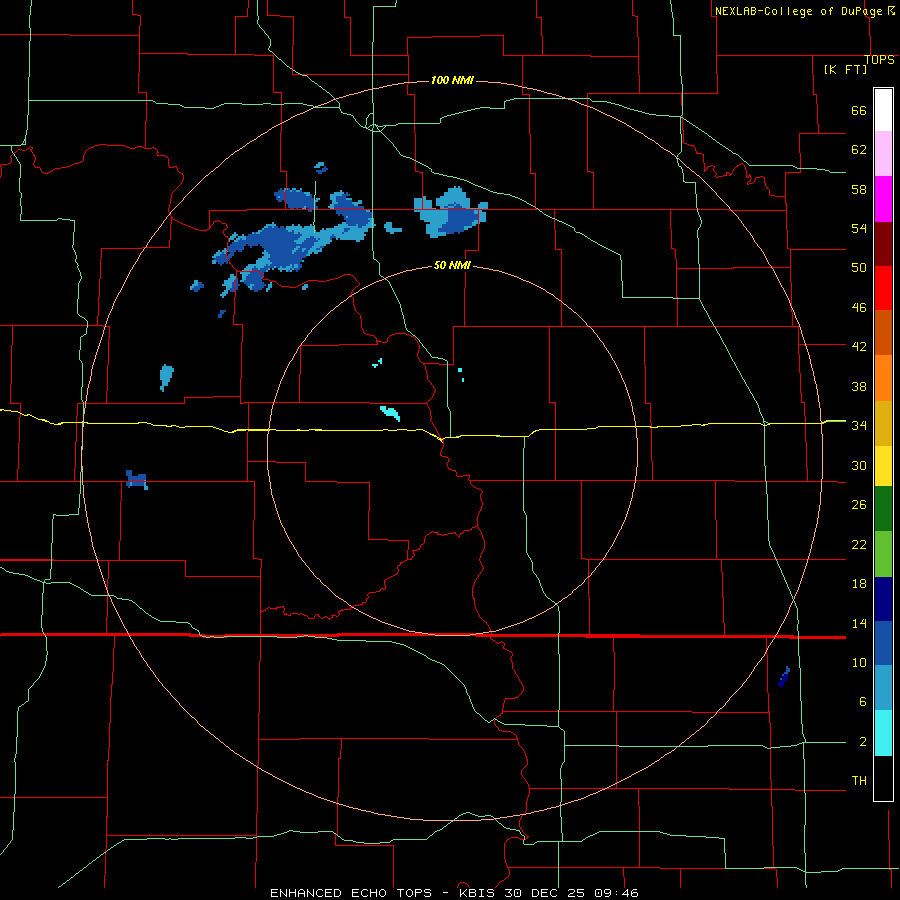900x900 pixels.
Task: Click the legend value 2
Action: (x=863, y=742)
